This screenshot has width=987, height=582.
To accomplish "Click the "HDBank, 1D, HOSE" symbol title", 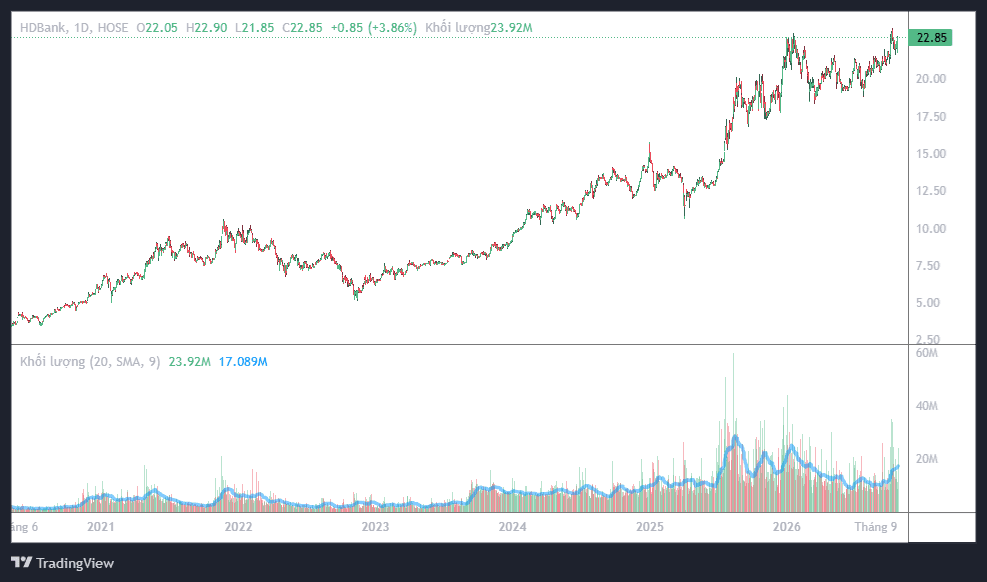I will [74, 28].
